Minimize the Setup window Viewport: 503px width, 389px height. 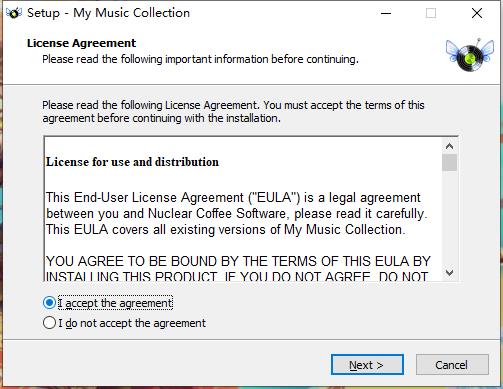pyautogui.click(x=386, y=13)
